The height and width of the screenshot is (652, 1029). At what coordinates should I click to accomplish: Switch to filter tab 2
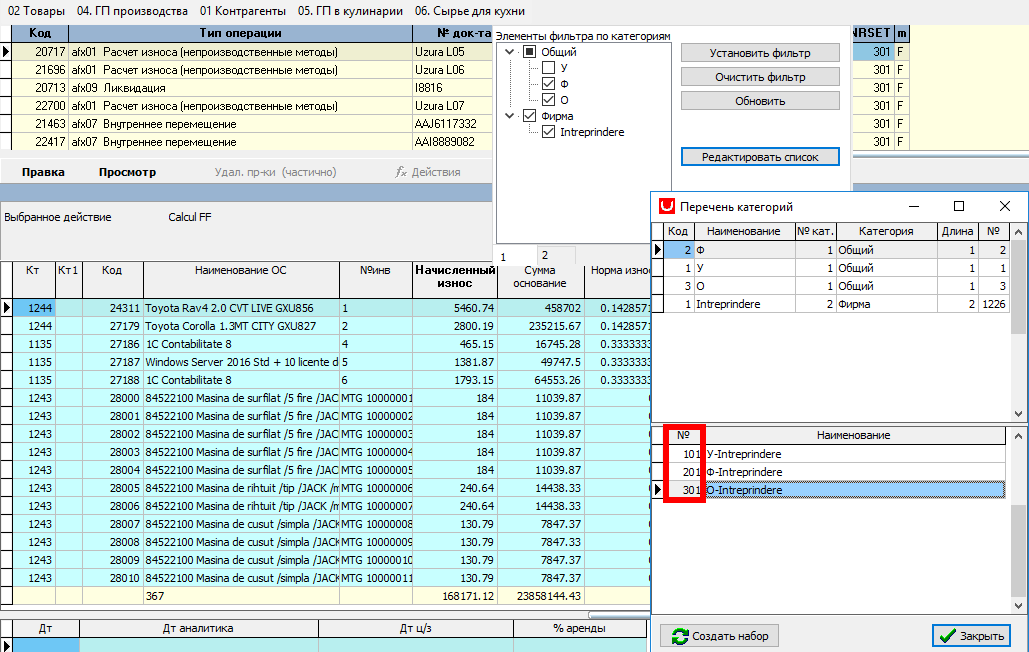click(x=556, y=255)
